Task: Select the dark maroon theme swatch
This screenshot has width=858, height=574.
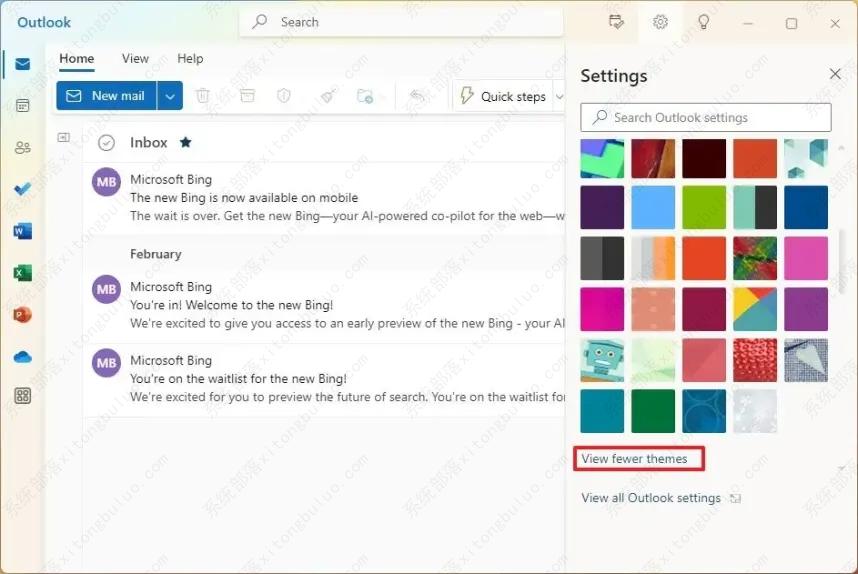Action: tap(704, 158)
